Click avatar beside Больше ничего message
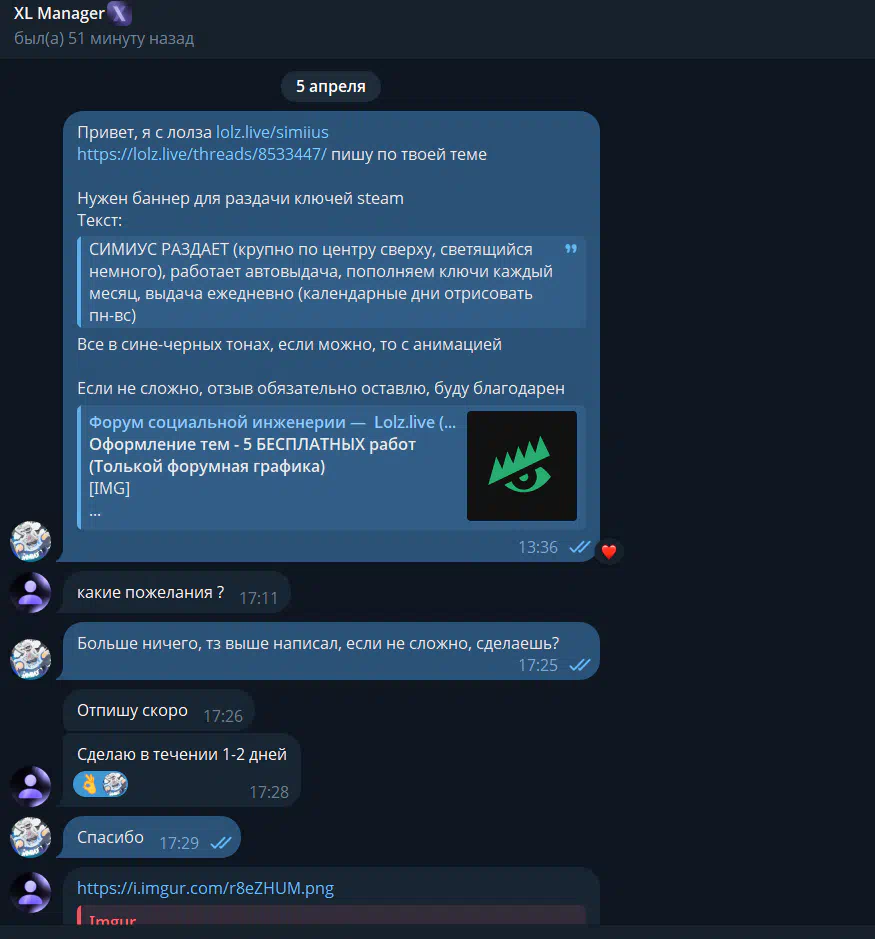 click(x=31, y=659)
